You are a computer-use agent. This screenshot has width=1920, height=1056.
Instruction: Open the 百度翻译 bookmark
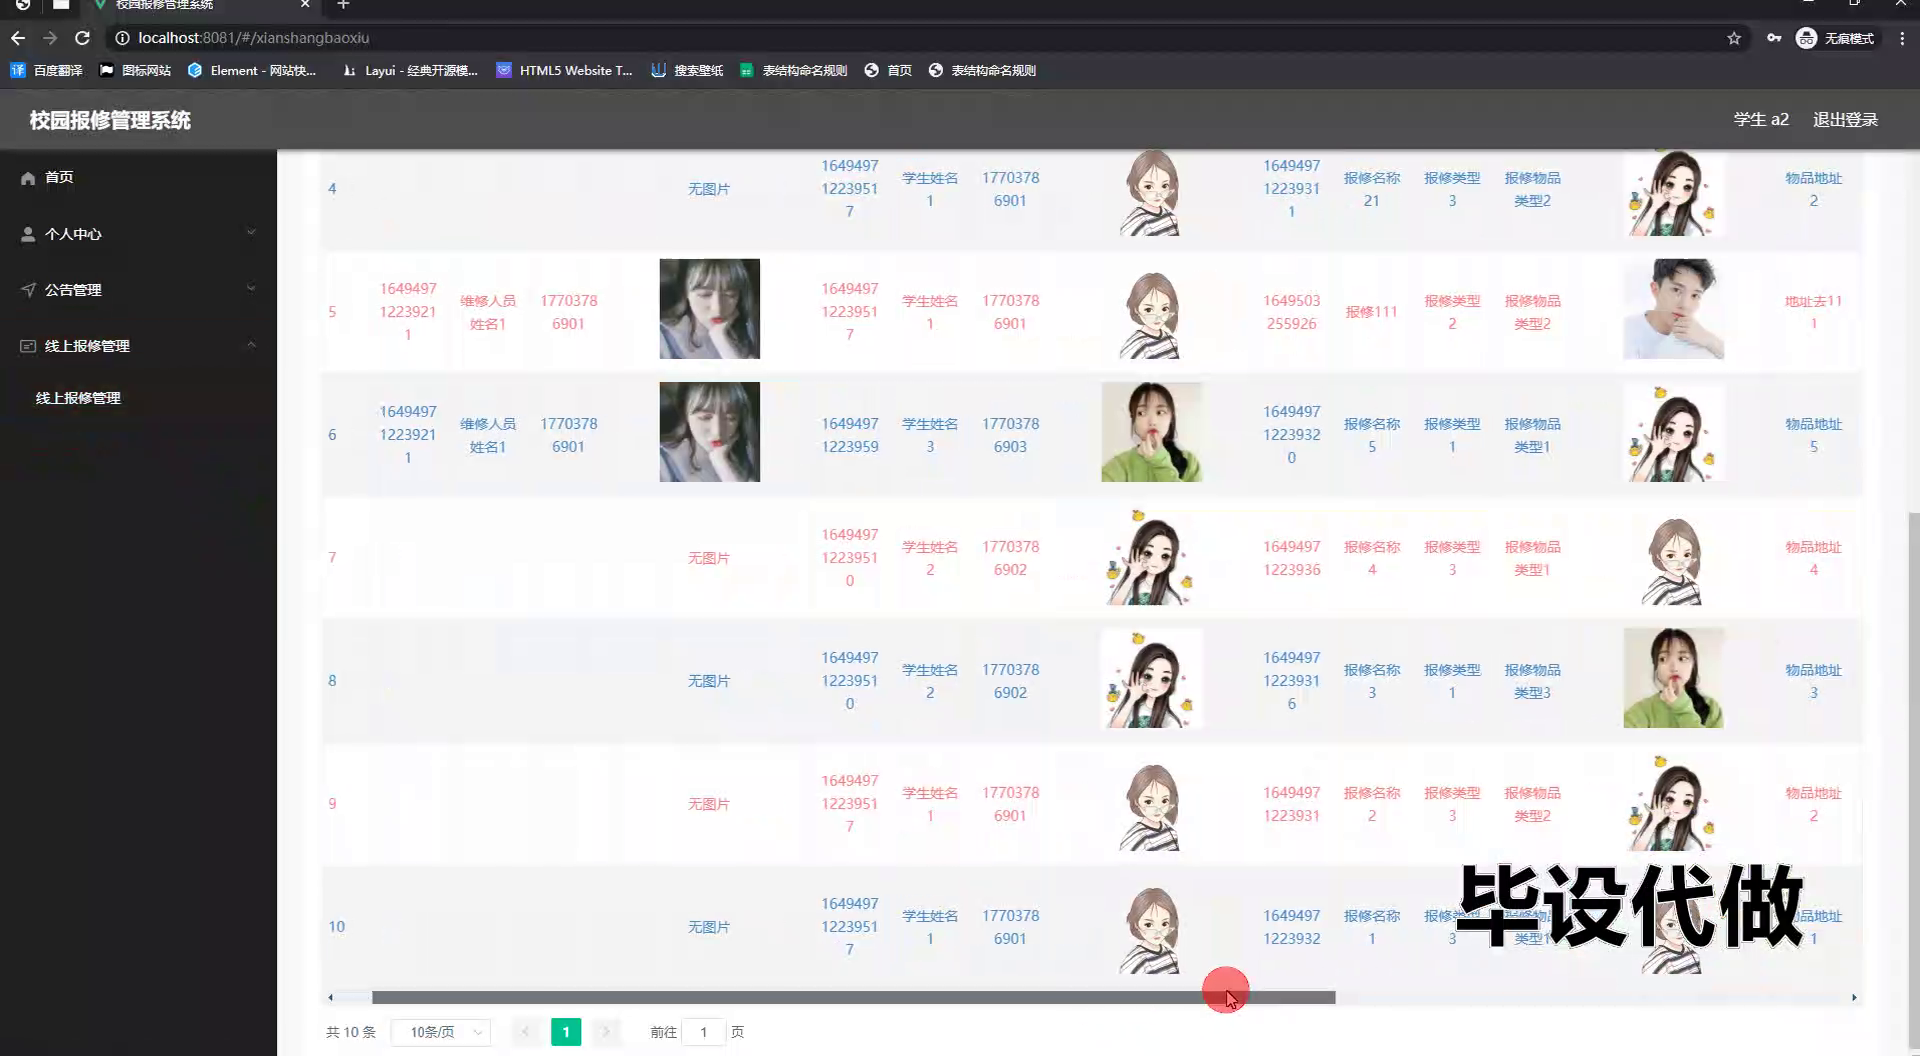point(47,70)
